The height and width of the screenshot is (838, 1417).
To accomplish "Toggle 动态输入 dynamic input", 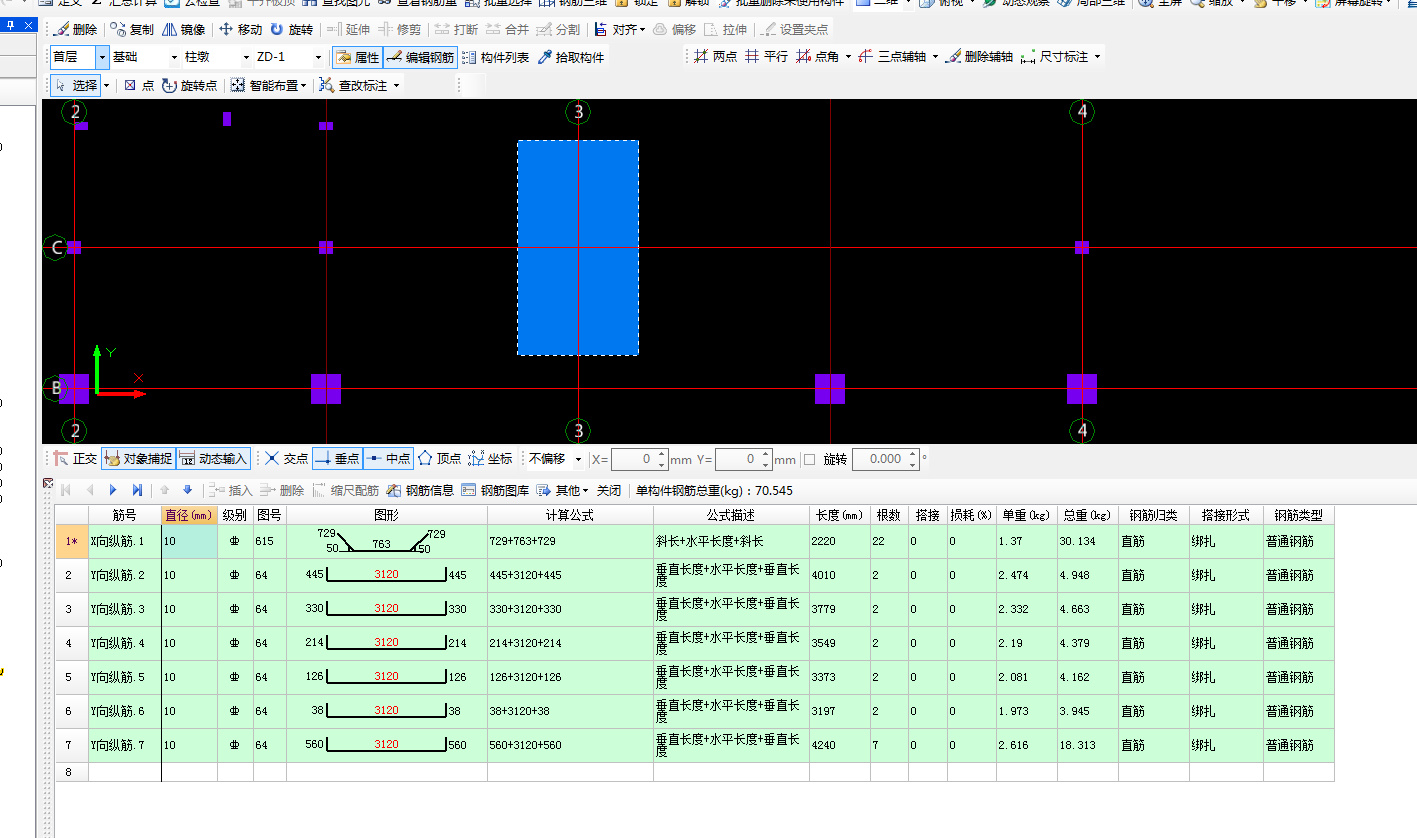I will coord(213,459).
